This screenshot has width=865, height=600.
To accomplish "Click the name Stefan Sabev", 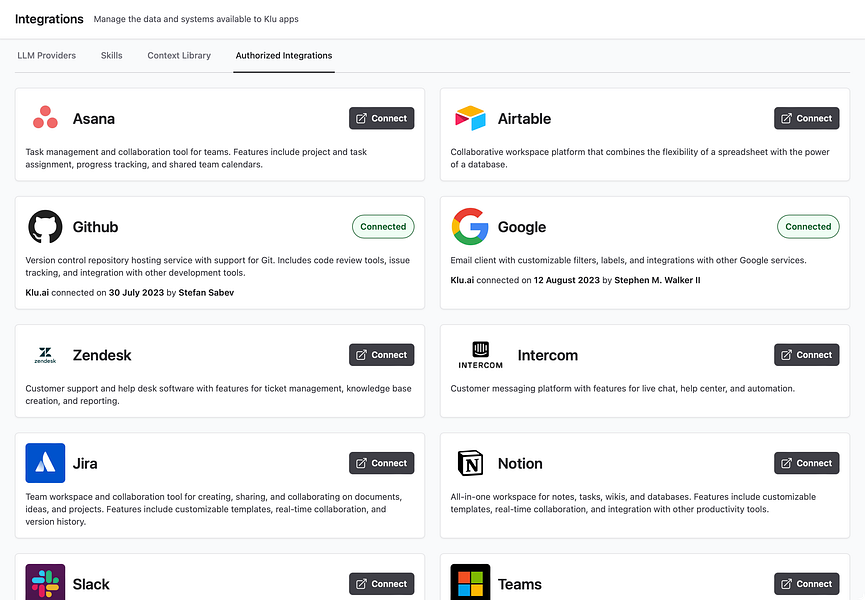I will pyautogui.click(x=206, y=293).
